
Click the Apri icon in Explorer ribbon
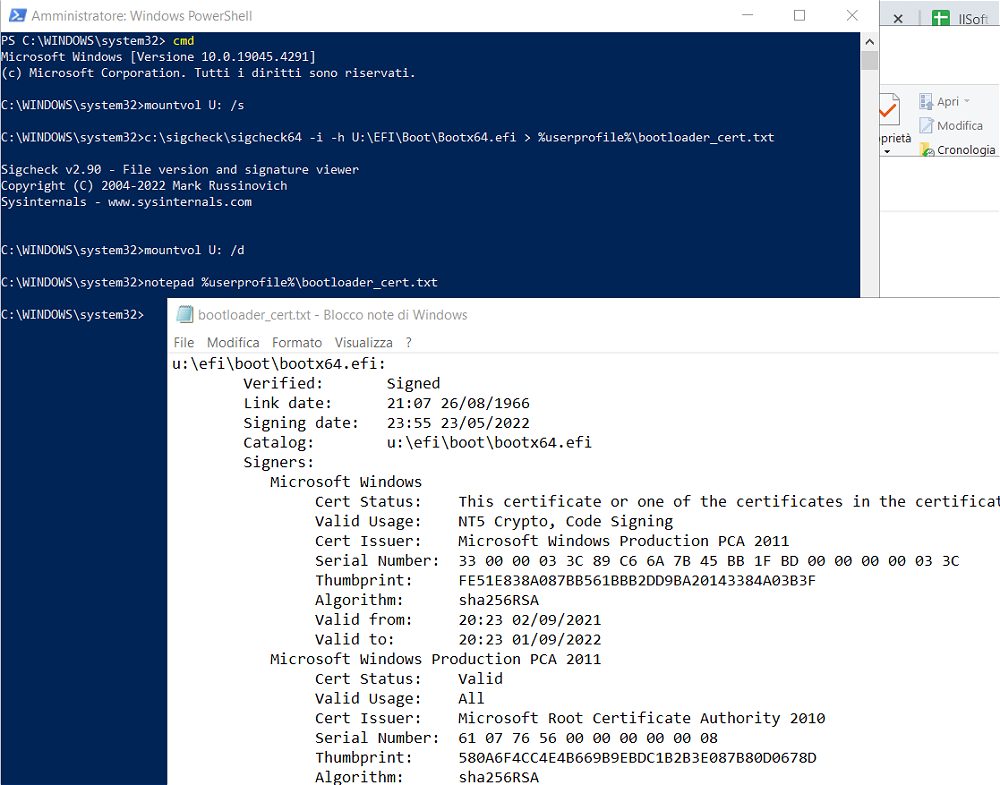926,102
